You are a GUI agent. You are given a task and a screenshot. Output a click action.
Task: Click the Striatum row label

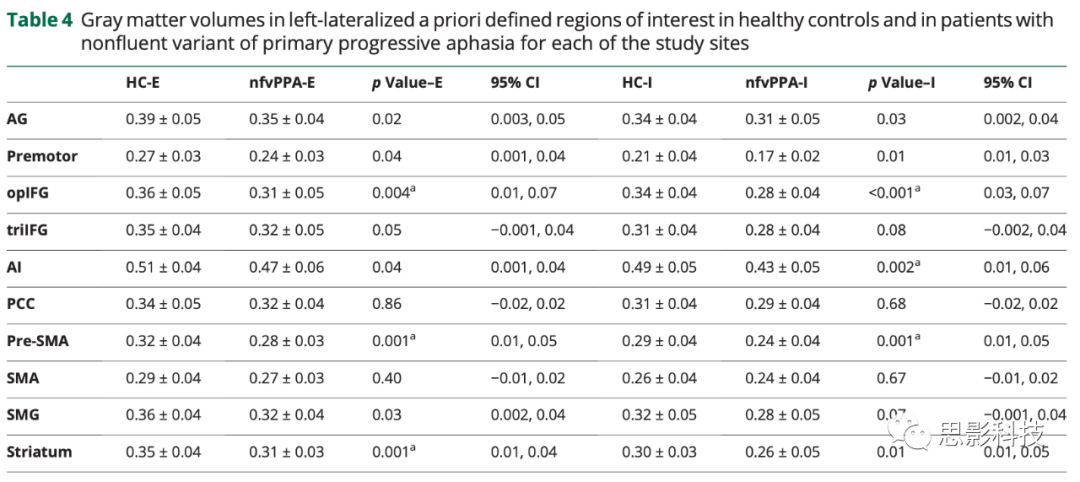[39, 452]
